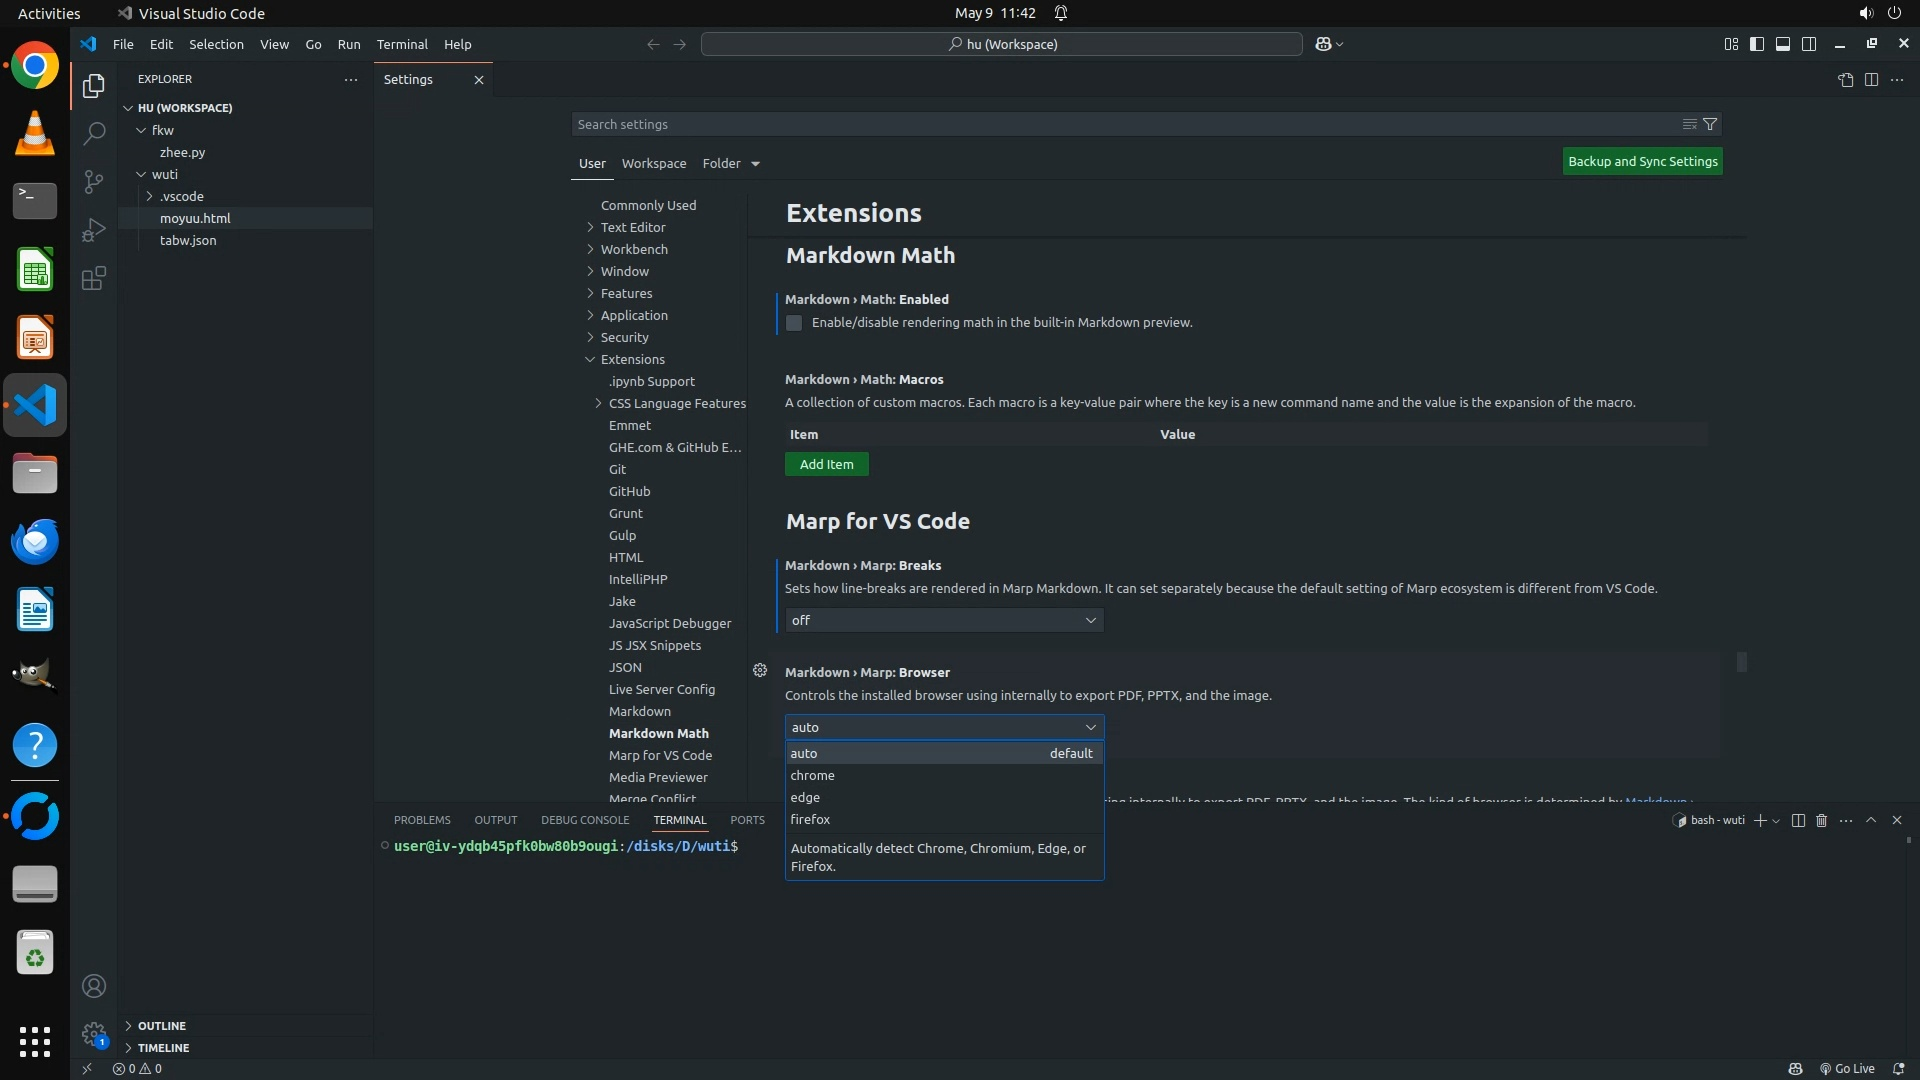1920x1080 pixels.
Task: Open the Terminal menu
Action: [402, 44]
